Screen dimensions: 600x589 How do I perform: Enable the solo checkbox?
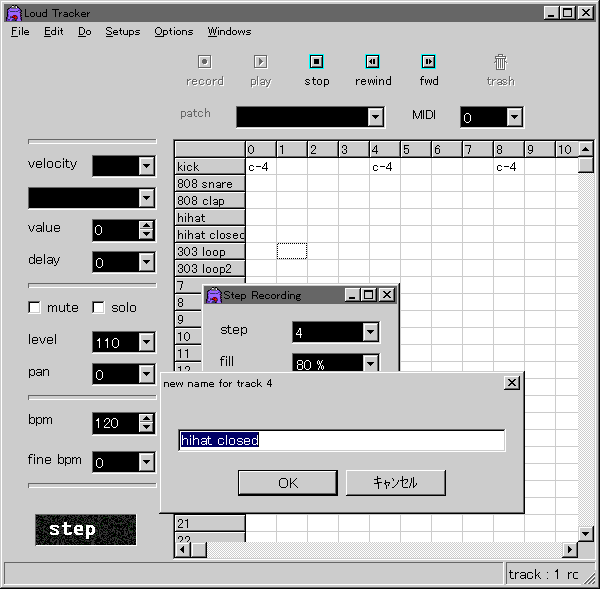pyautogui.click(x=98, y=307)
